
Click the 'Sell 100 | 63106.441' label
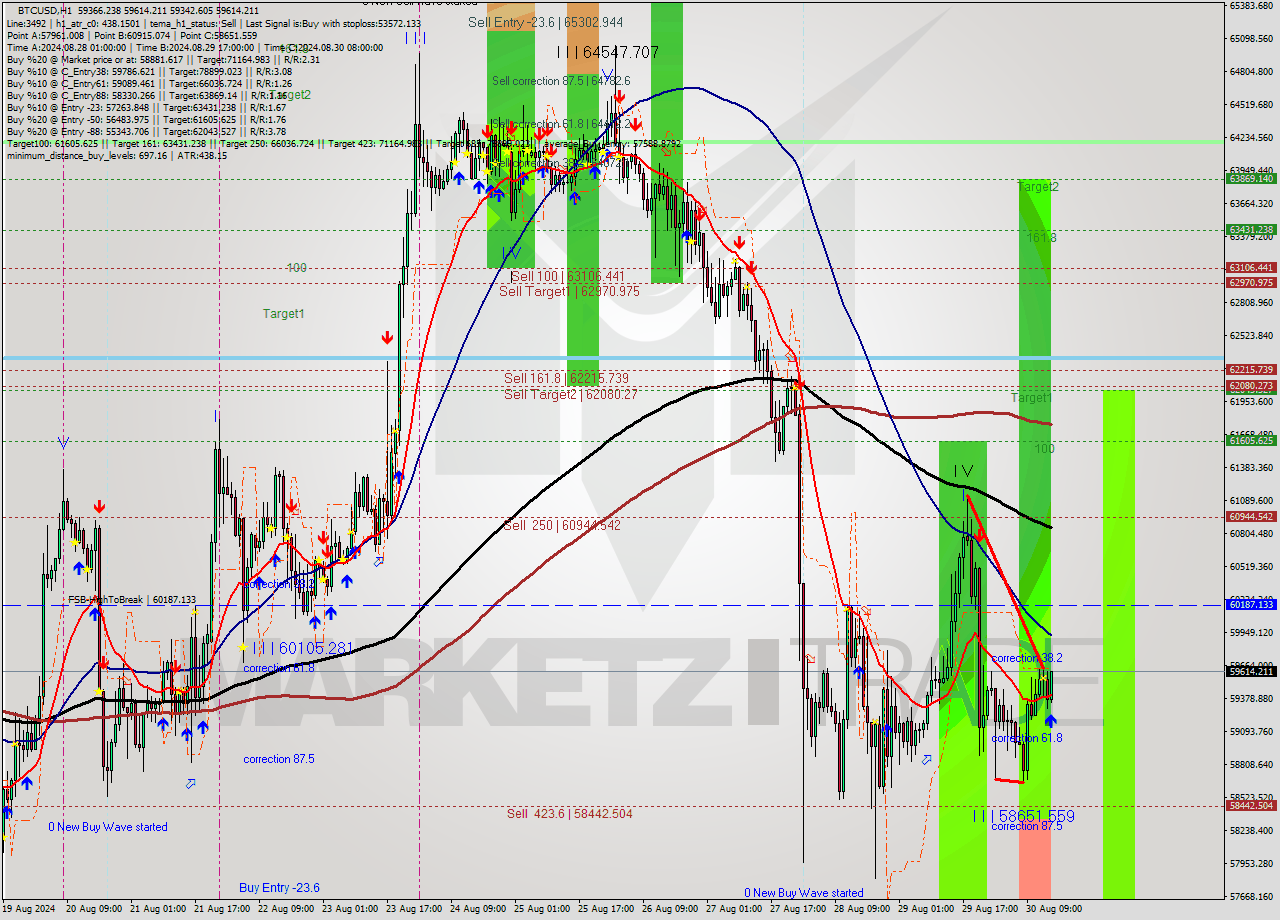pyautogui.click(x=567, y=276)
